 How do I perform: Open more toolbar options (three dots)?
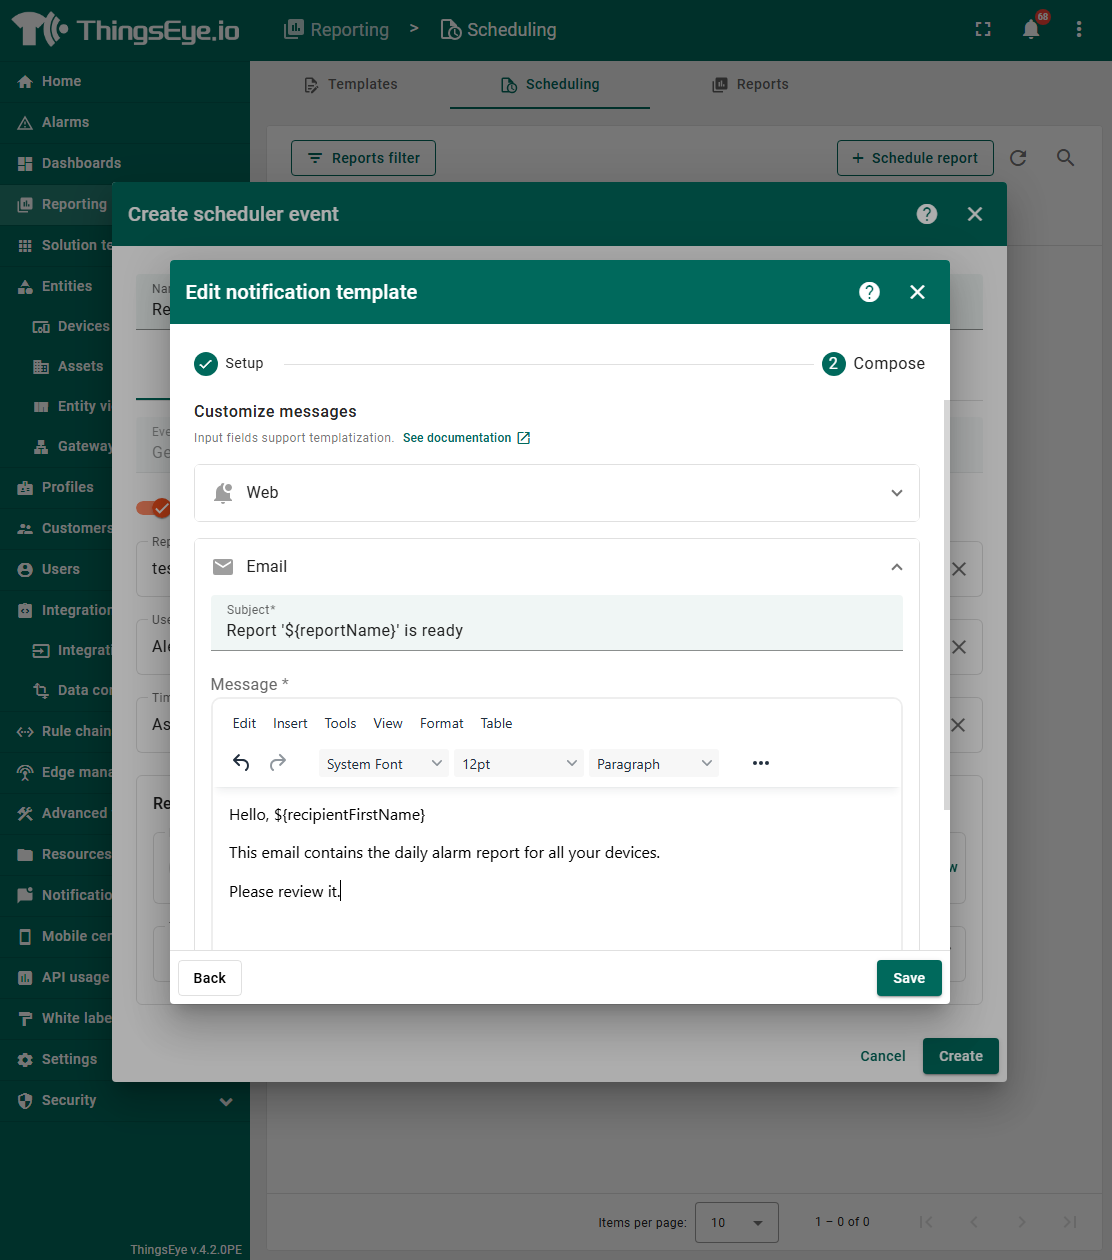761,763
